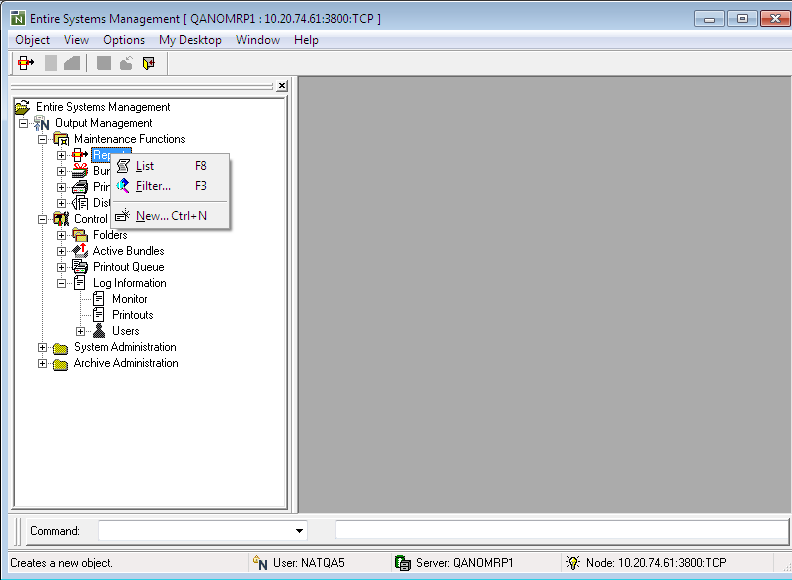792x580 pixels.
Task: Select the Entire Systems Management root folder icon
Action: [23, 107]
